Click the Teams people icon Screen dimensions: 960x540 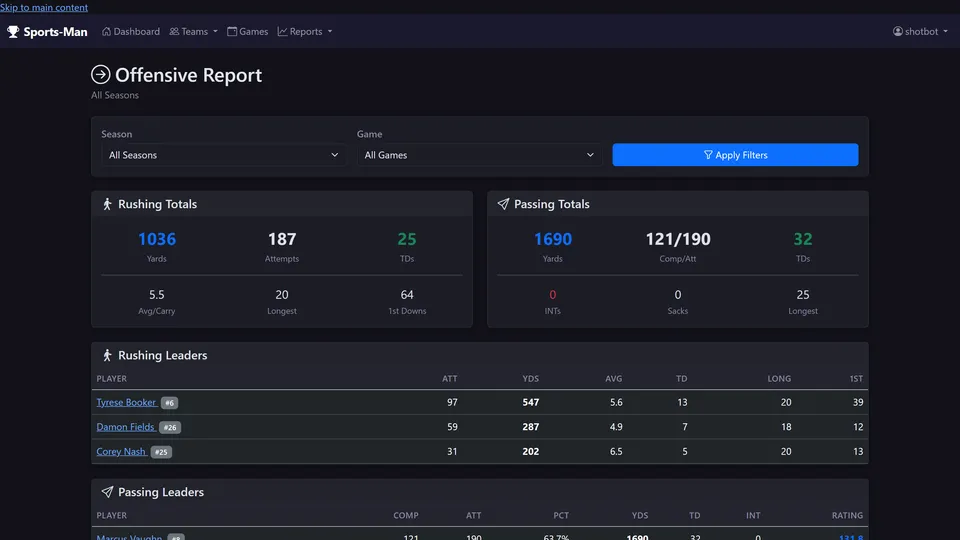[174, 31]
